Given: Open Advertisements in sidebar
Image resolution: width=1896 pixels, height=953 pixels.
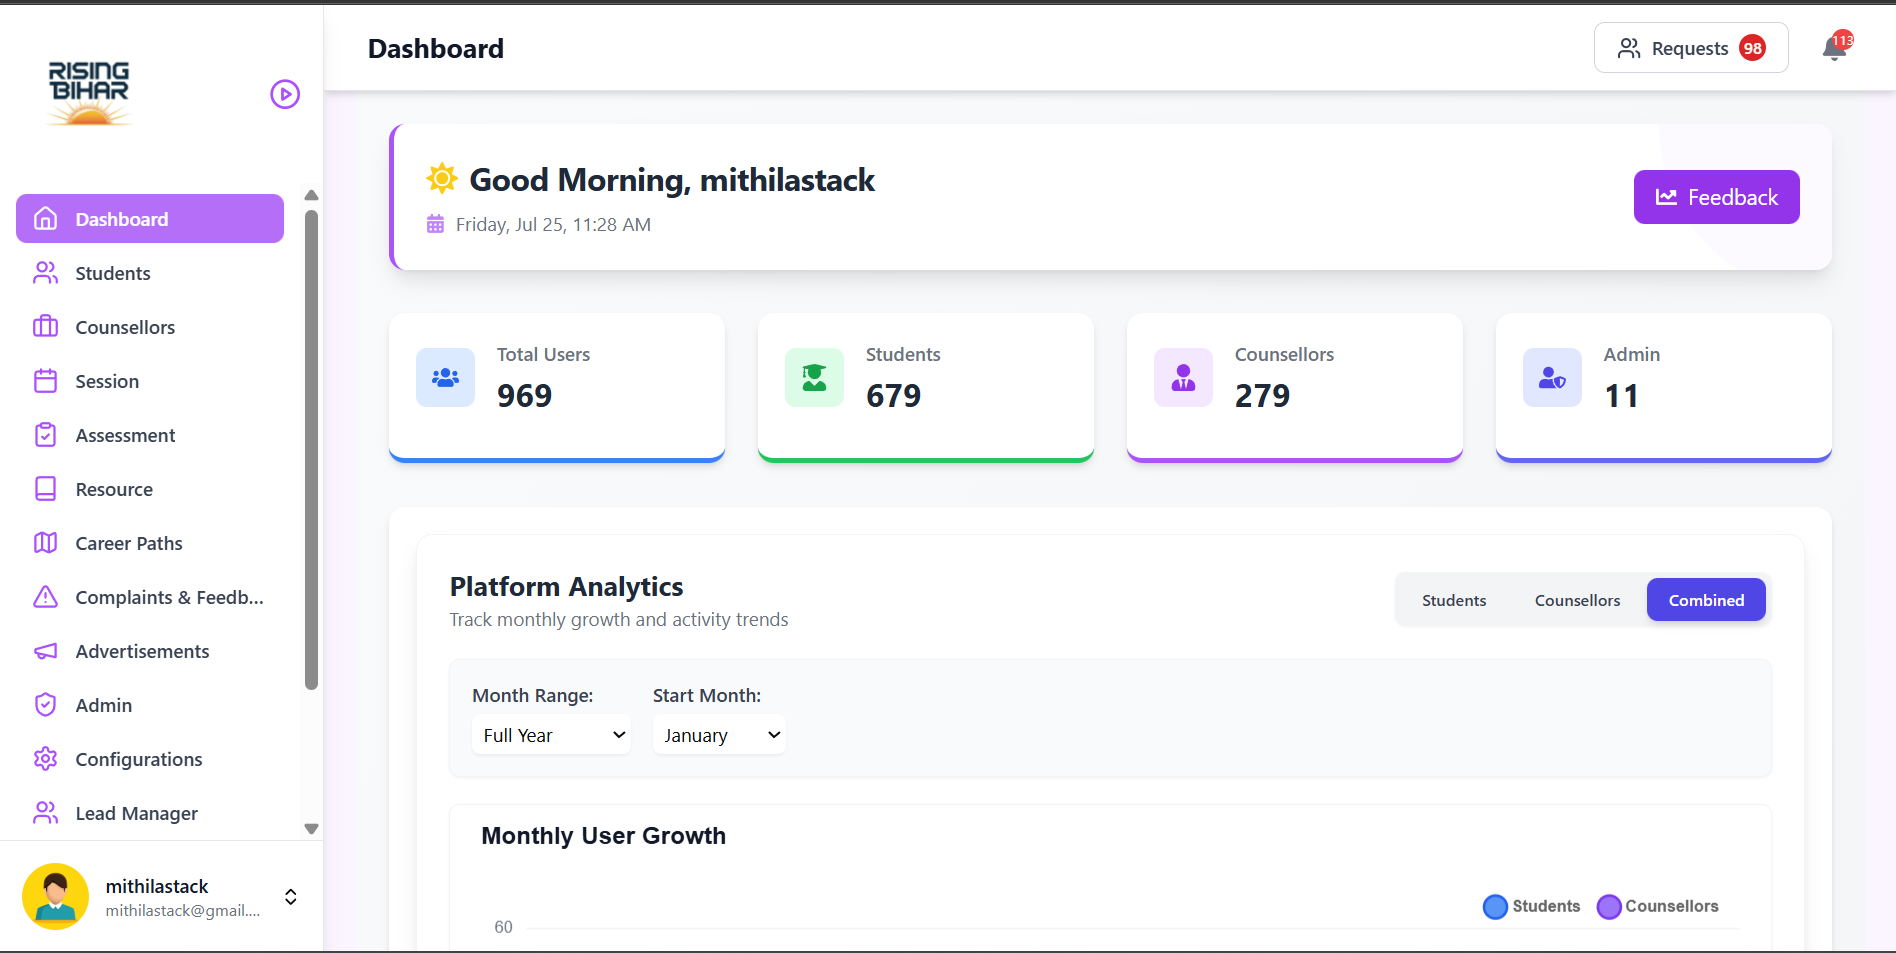Looking at the screenshot, I should point(150,651).
